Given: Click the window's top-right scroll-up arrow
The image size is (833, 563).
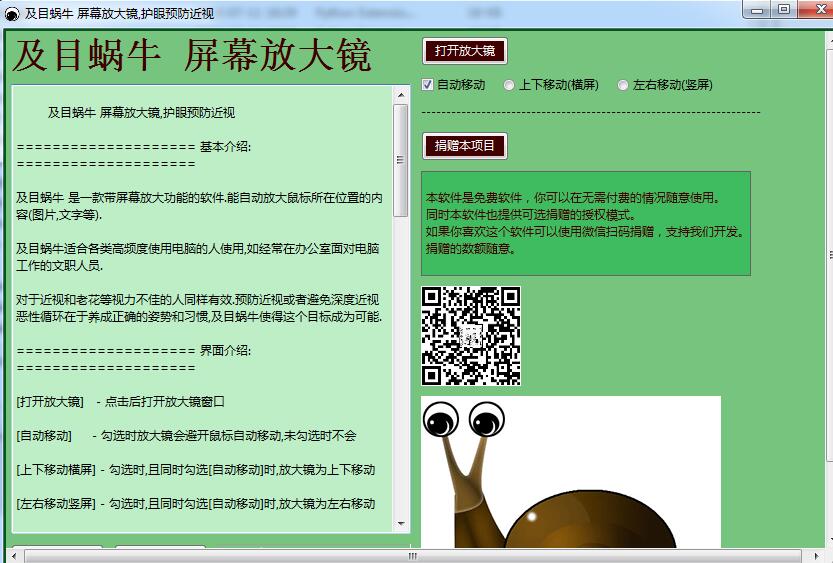Looking at the screenshot, I should pyautogui.click(x=829, y=40).
